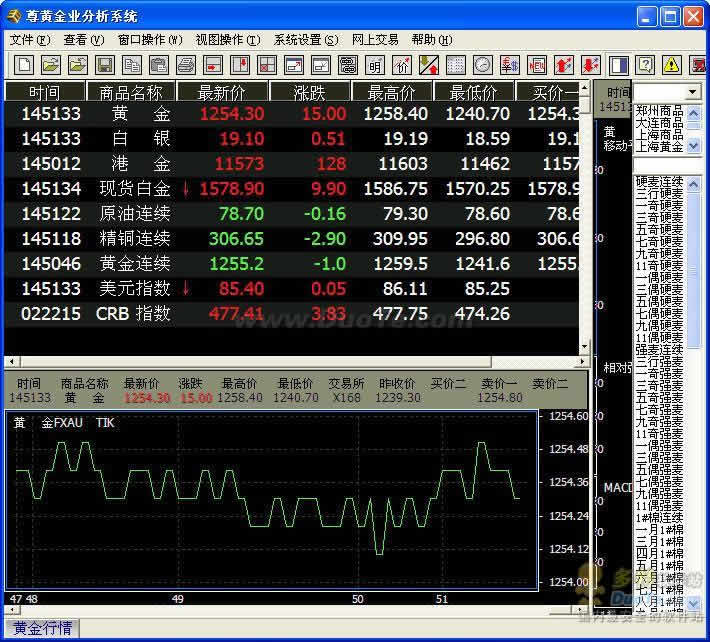Click the enlarge window icon with red arrow

(x=293, y=66)
